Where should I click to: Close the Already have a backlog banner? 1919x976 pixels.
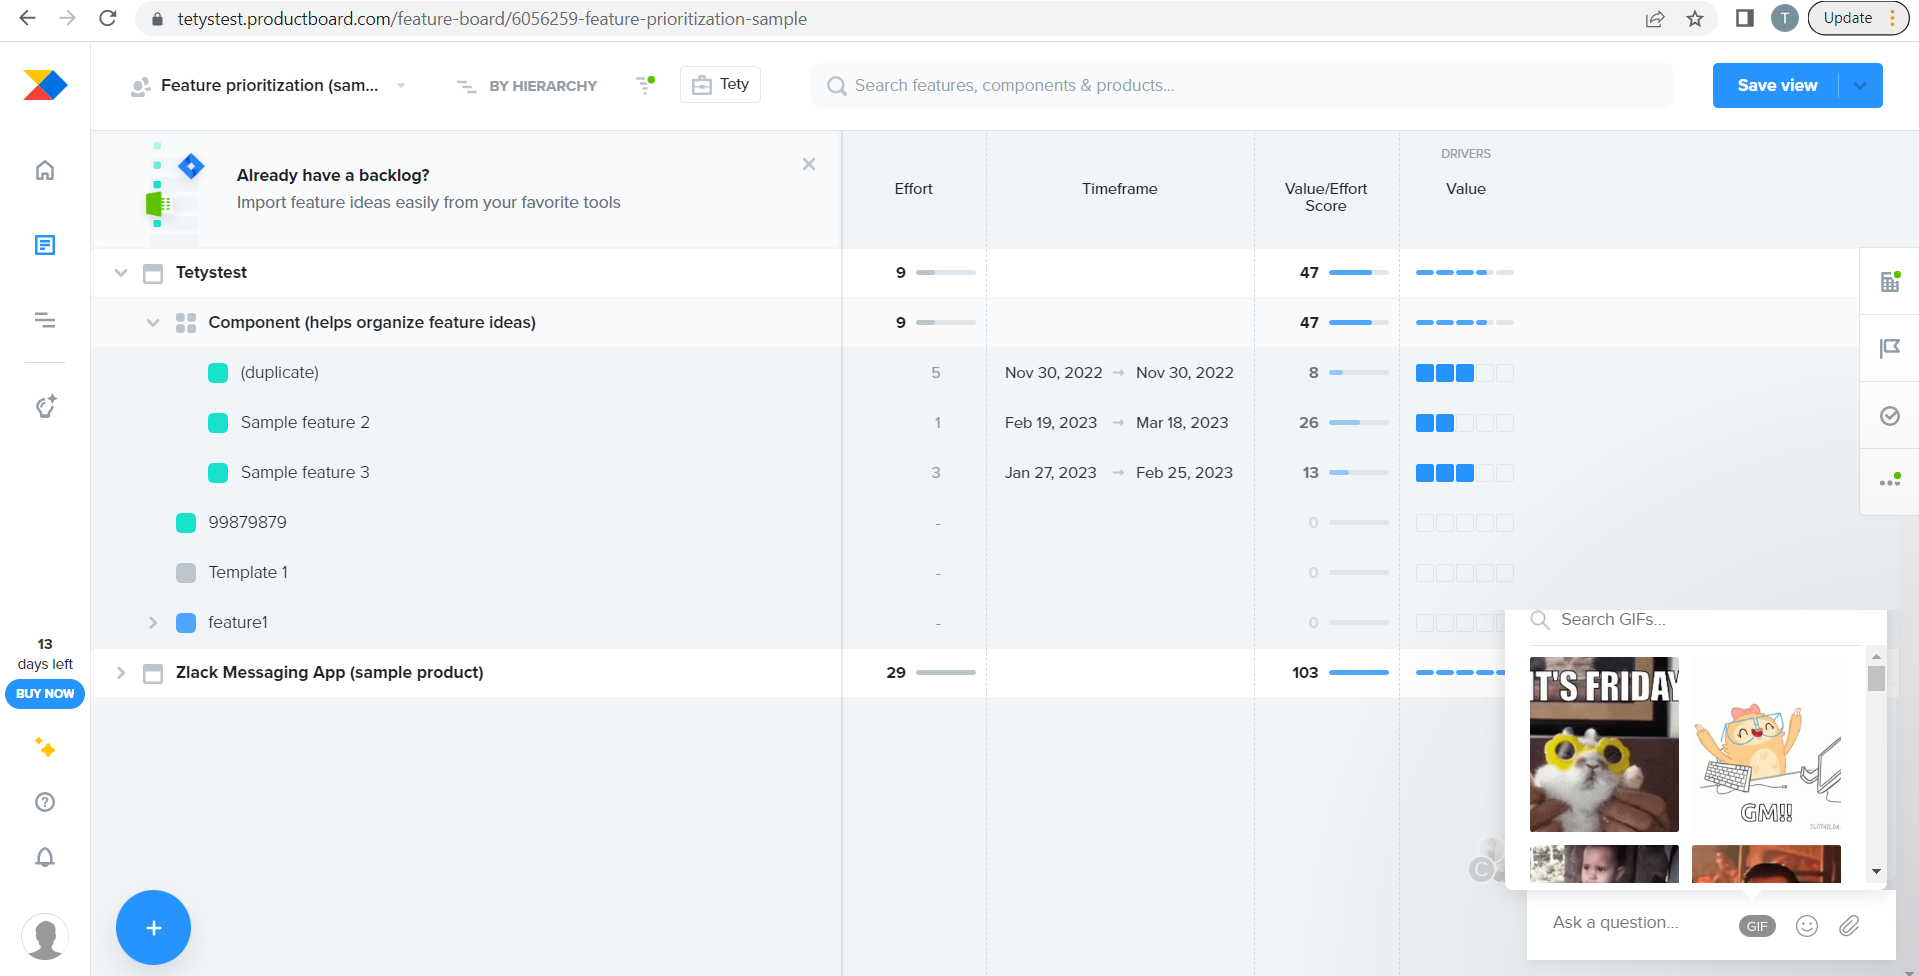(x=809, y=164)
